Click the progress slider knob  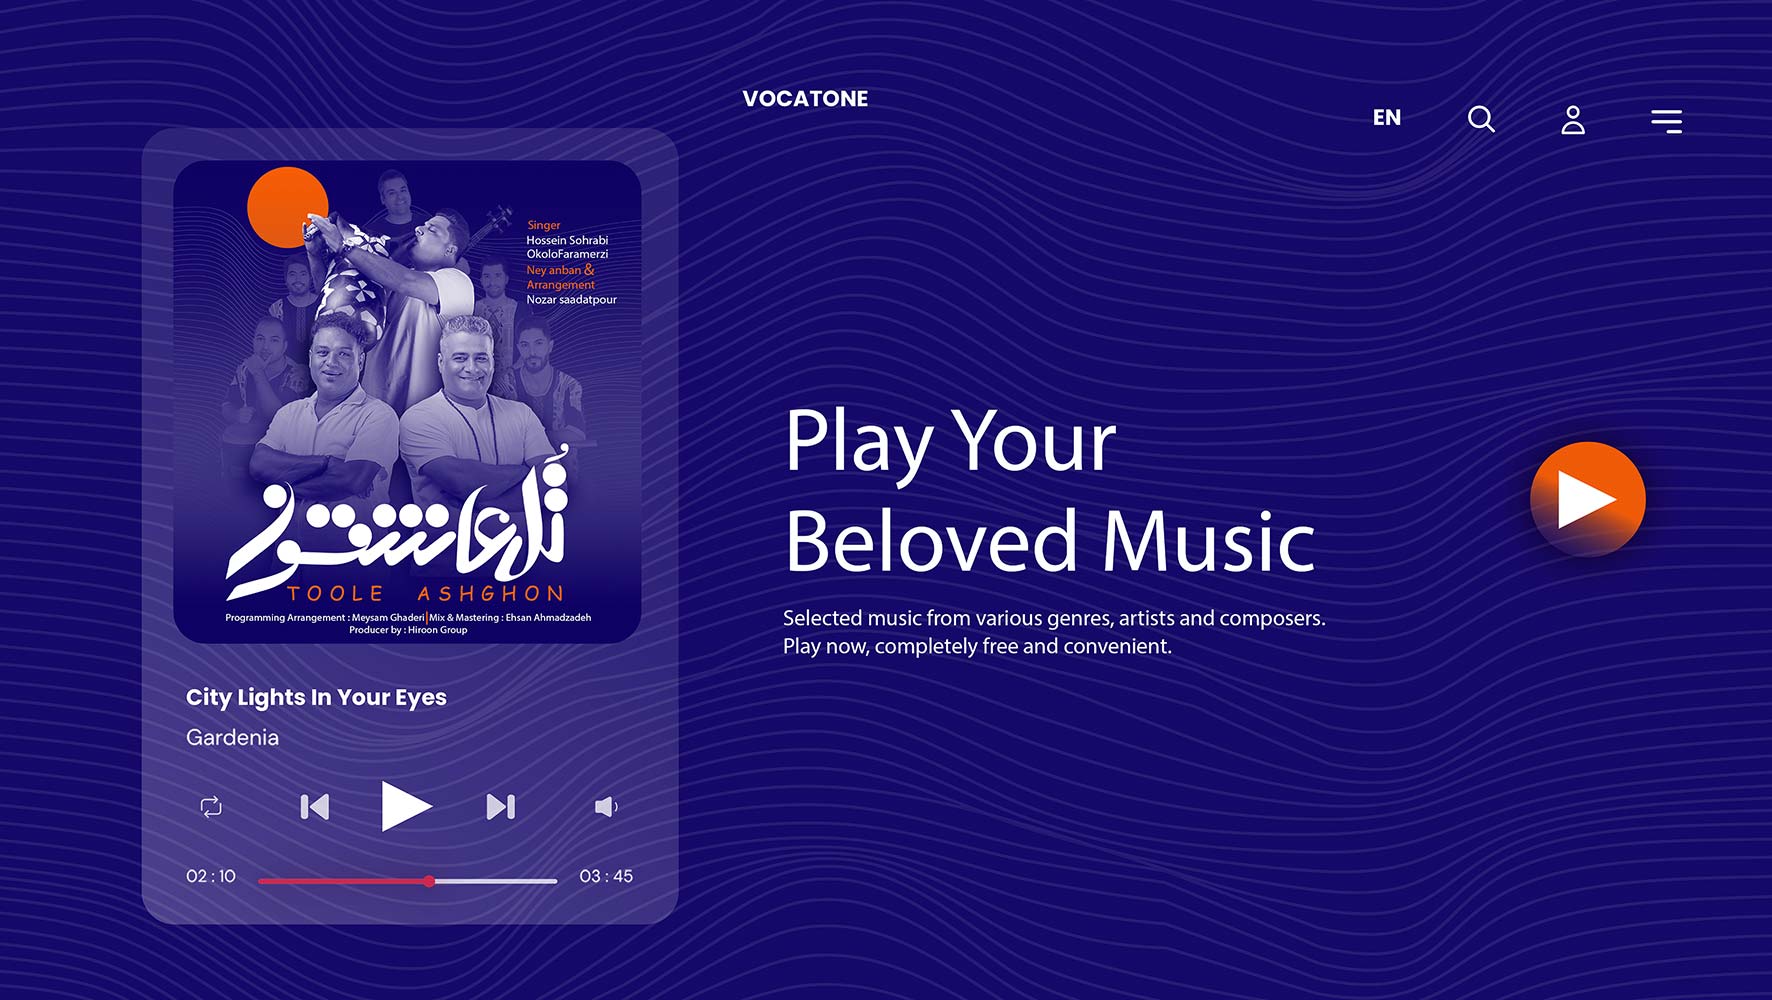(429, 881)
